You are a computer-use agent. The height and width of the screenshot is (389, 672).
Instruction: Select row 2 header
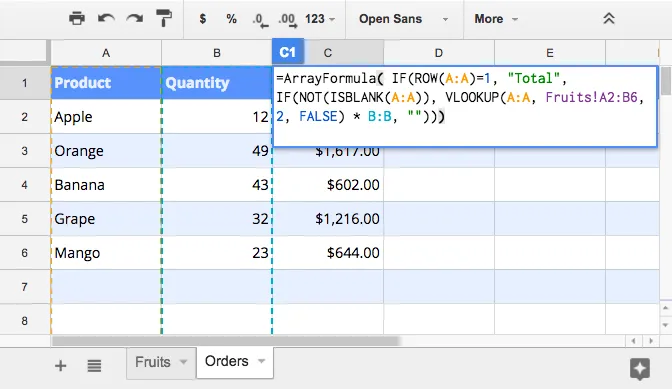(25, 117)
